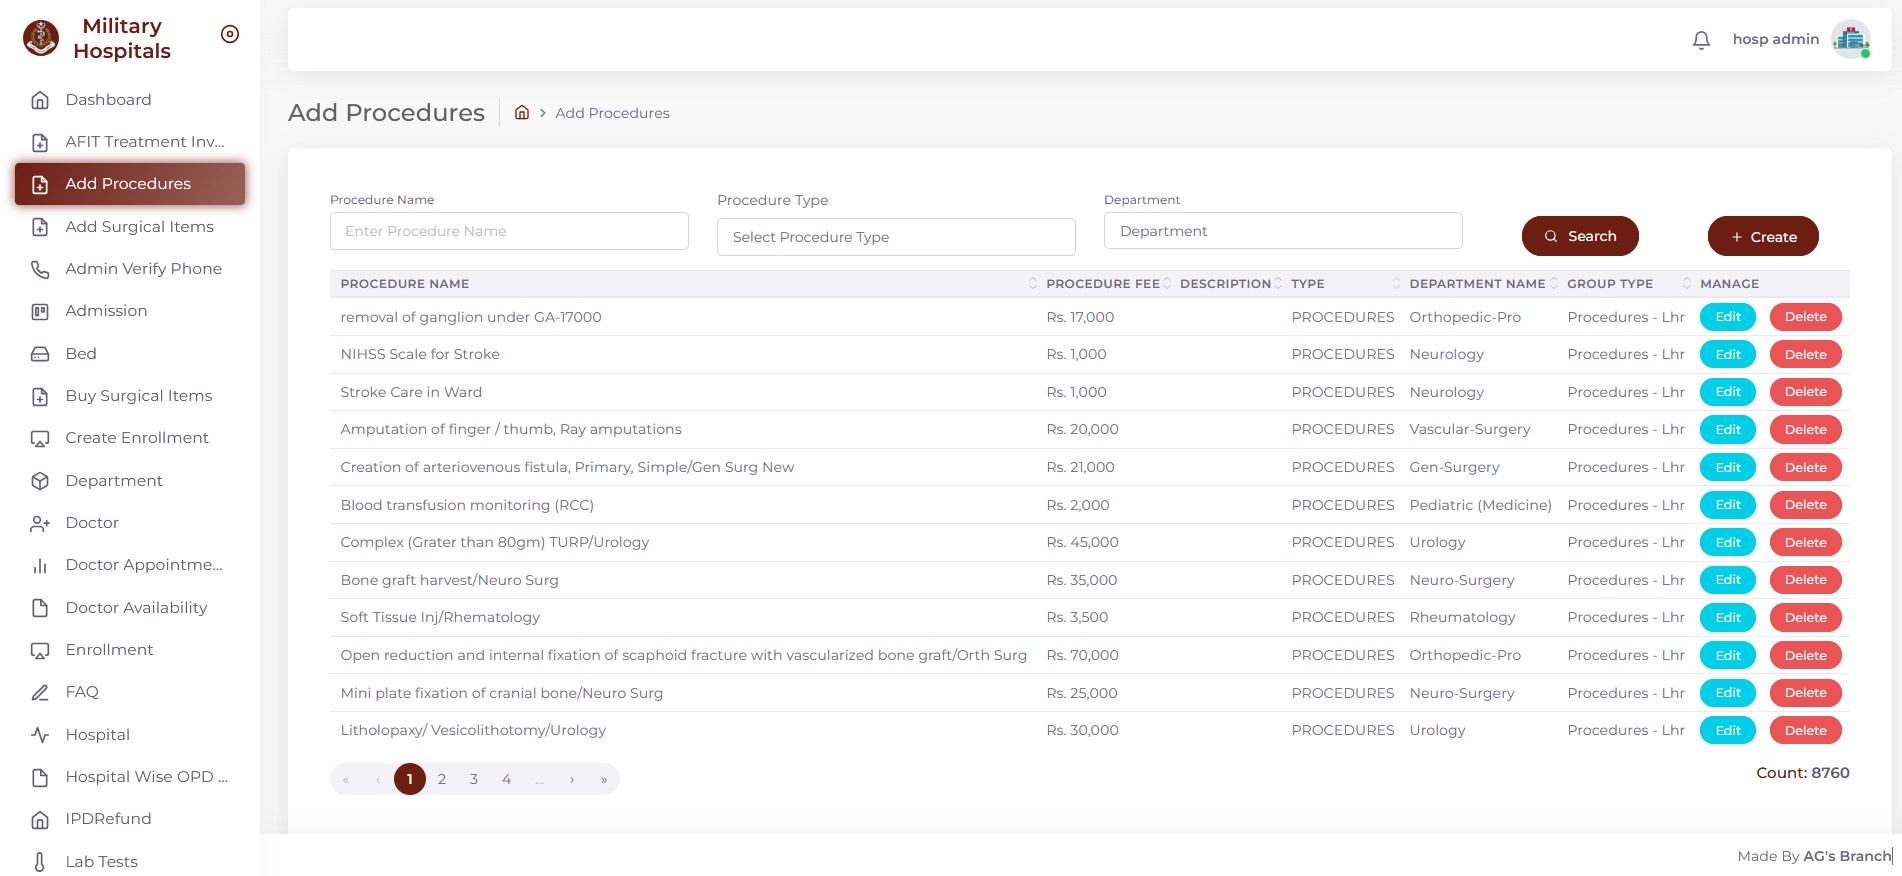Jump to last page with double arrow
Viewport: 1902px width, 876px height.
click(604, 779)
